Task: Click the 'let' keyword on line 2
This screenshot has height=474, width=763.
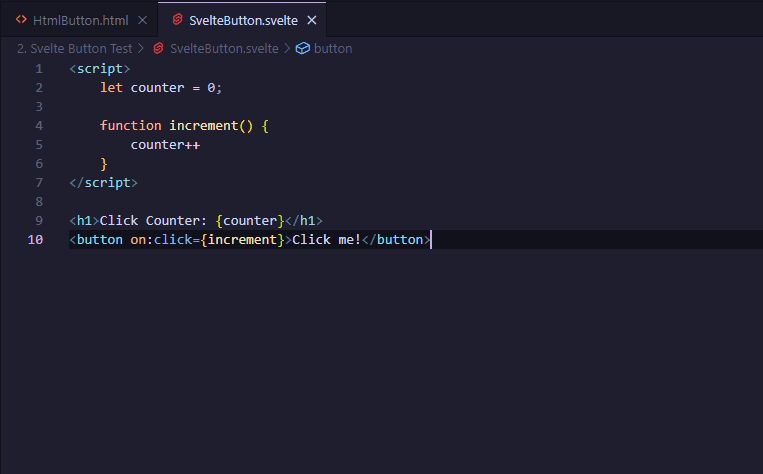Action: pos(111,88)
